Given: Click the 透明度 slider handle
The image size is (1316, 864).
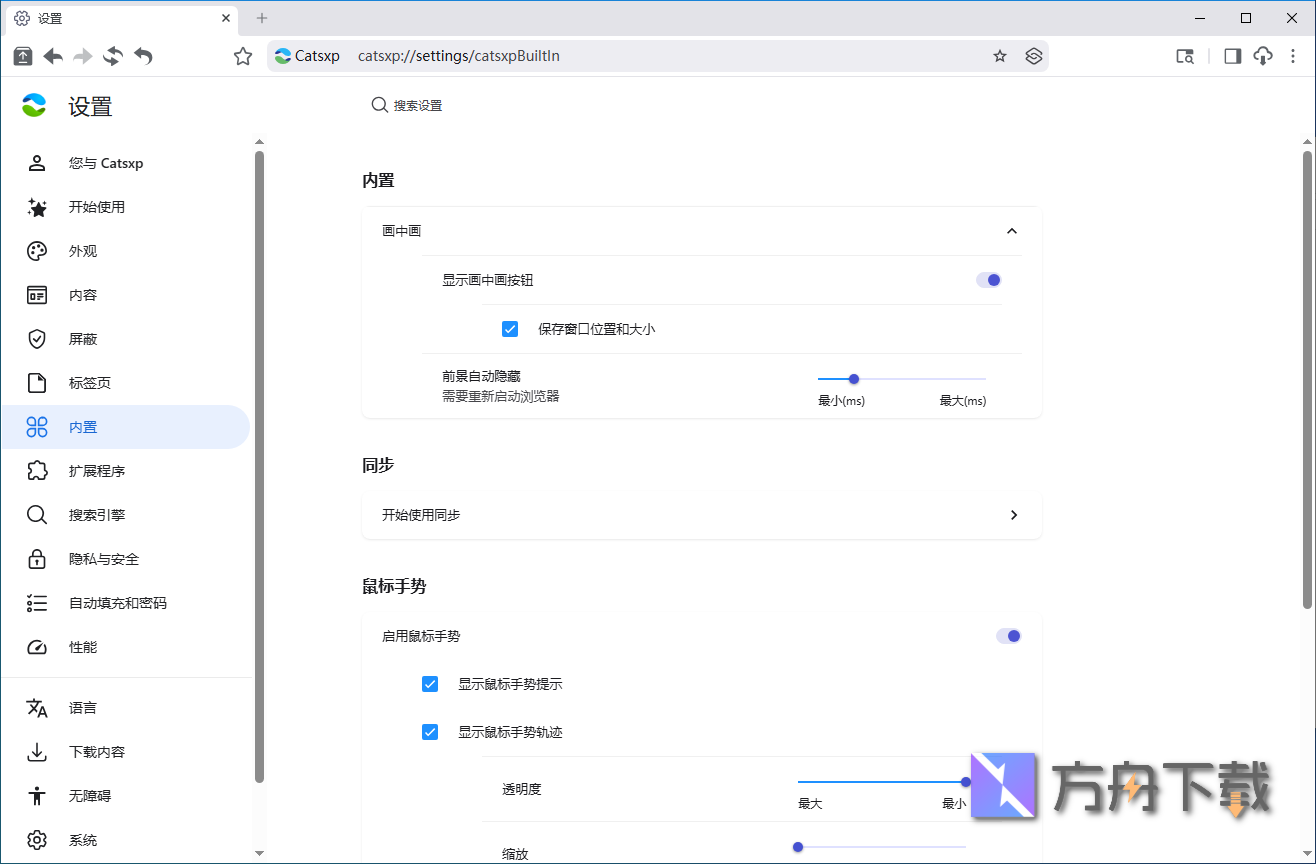Looking at the screenshot, I should [x=965, y=781].
